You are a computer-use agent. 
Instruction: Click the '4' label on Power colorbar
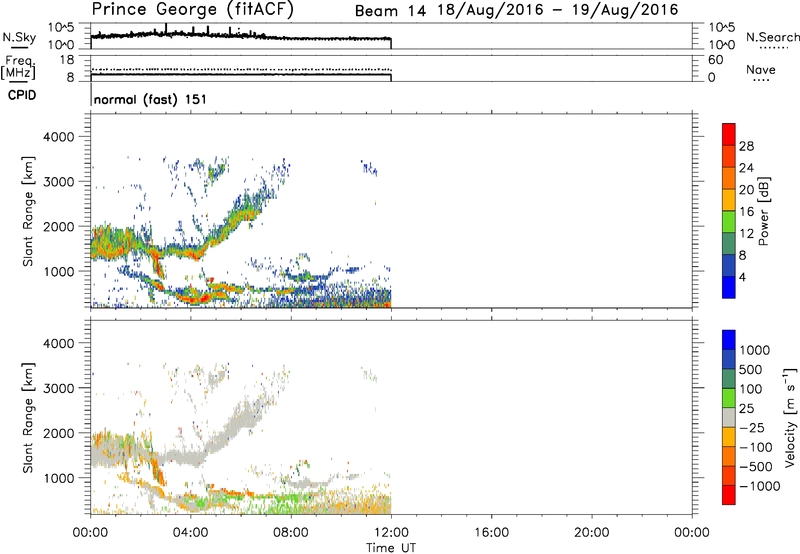[742, 277]
